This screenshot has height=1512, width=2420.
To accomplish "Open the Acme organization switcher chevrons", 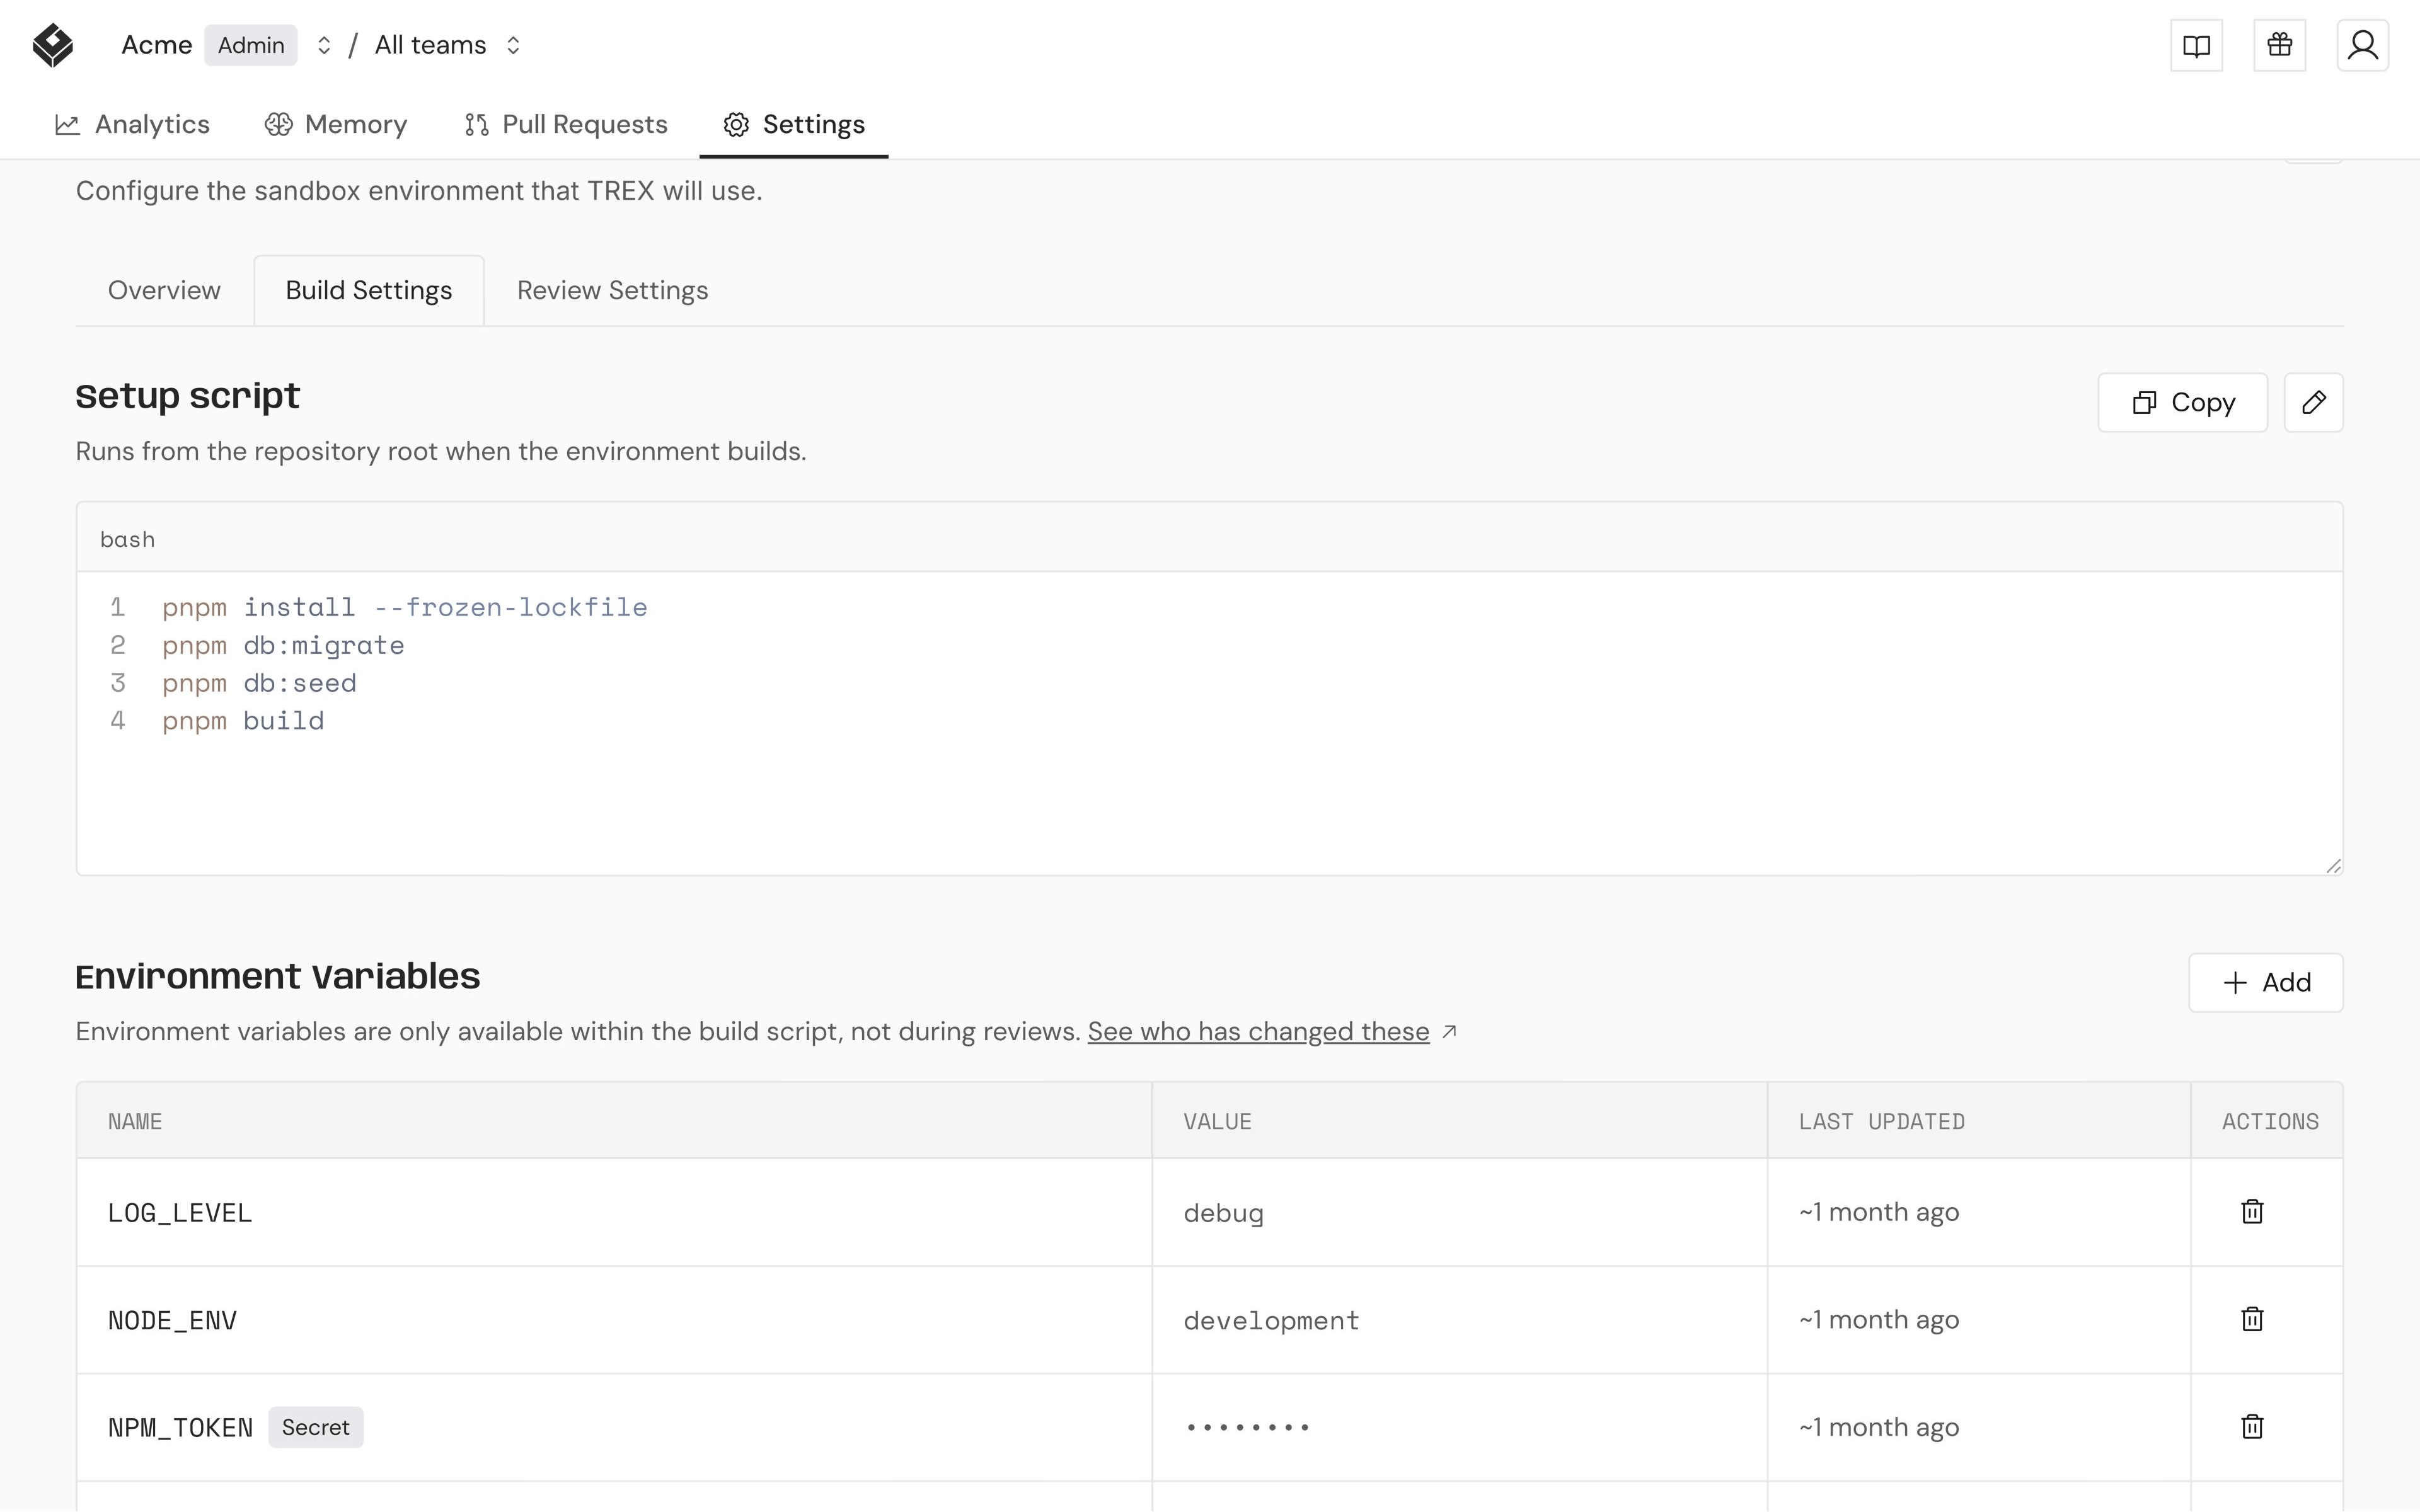I will (324, 46).
